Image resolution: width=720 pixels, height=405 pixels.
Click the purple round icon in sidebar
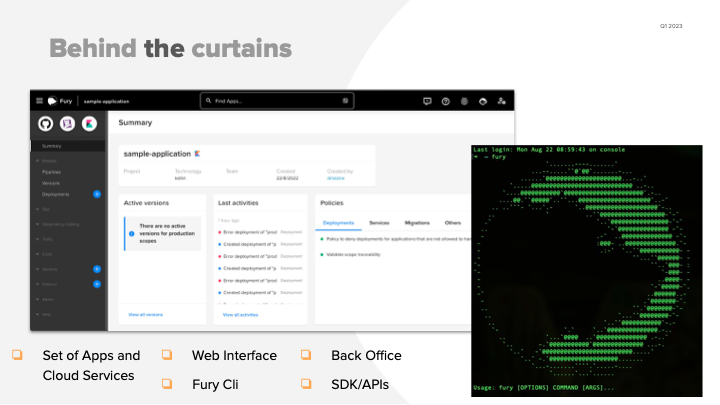pos(68,124)
